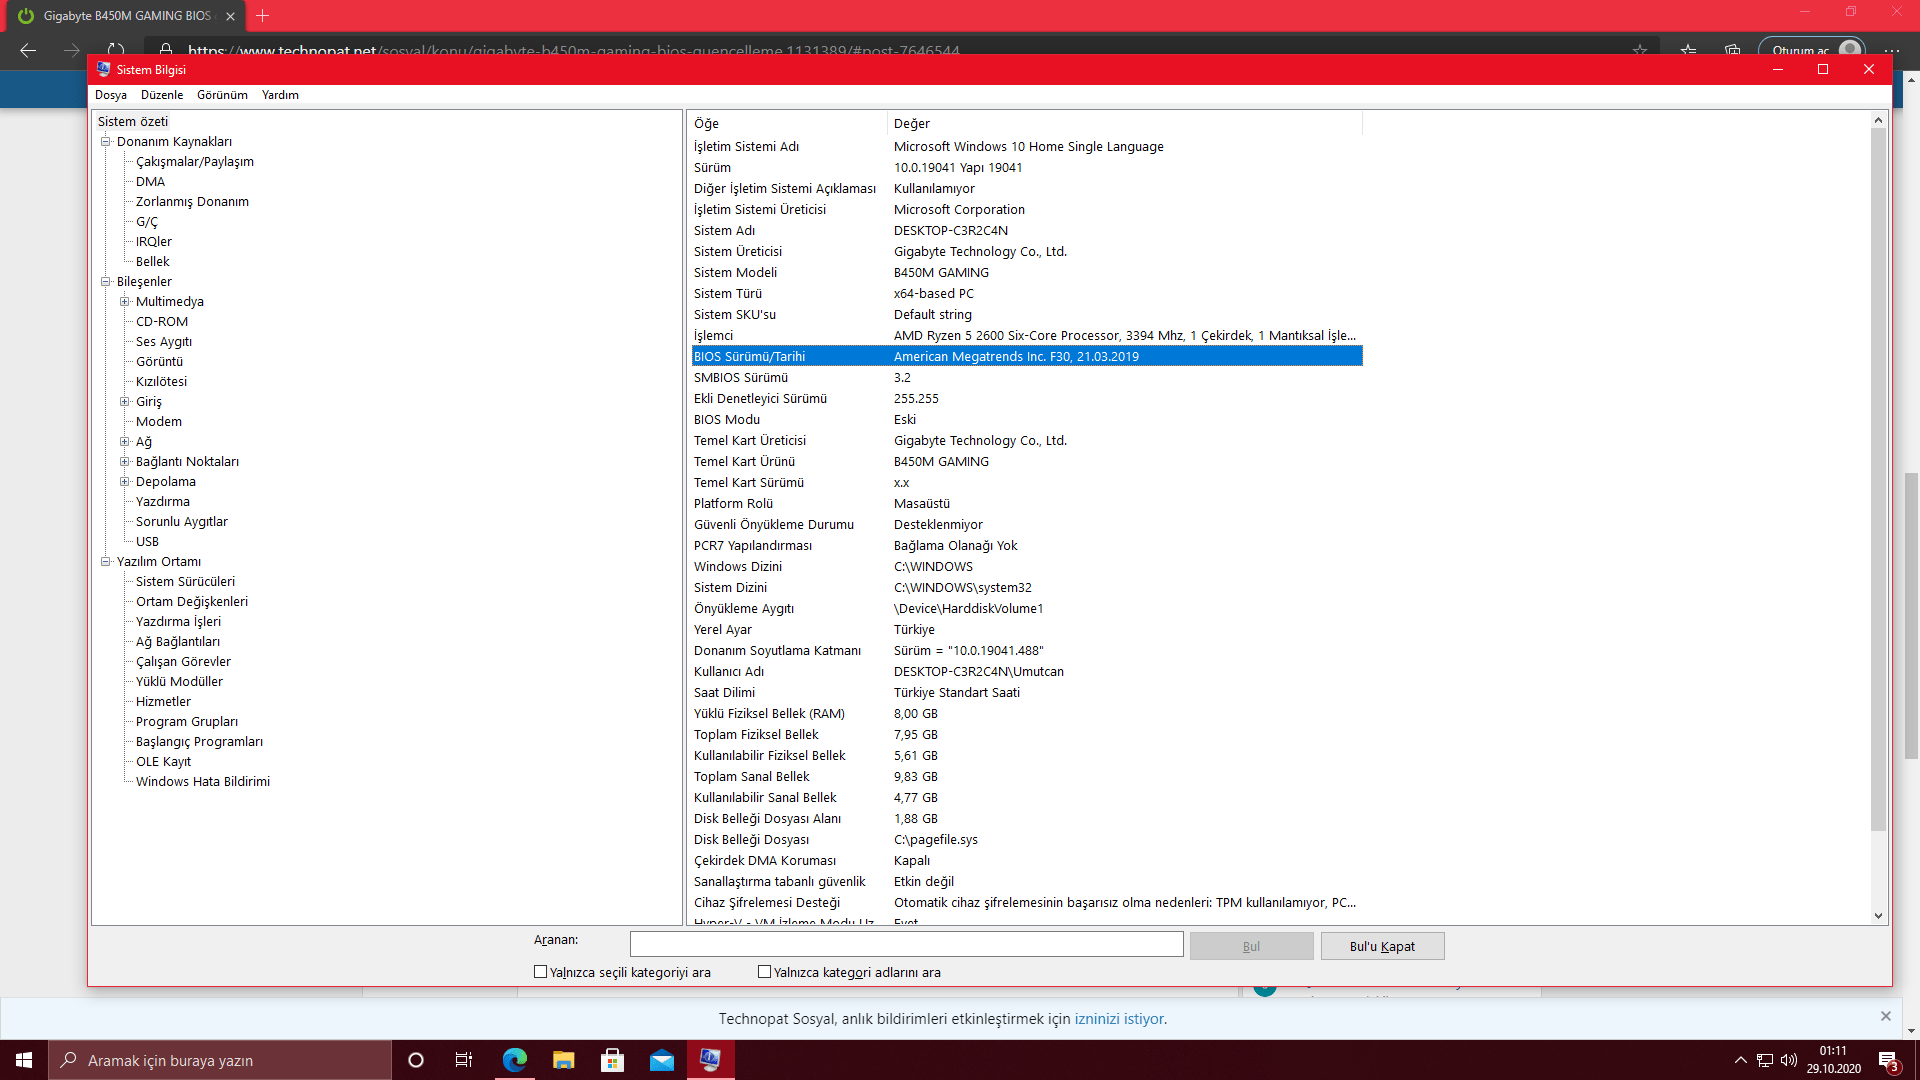Launch Microsoft Store taskbar icon
1920x1080 pixels.
(613, 1060)
